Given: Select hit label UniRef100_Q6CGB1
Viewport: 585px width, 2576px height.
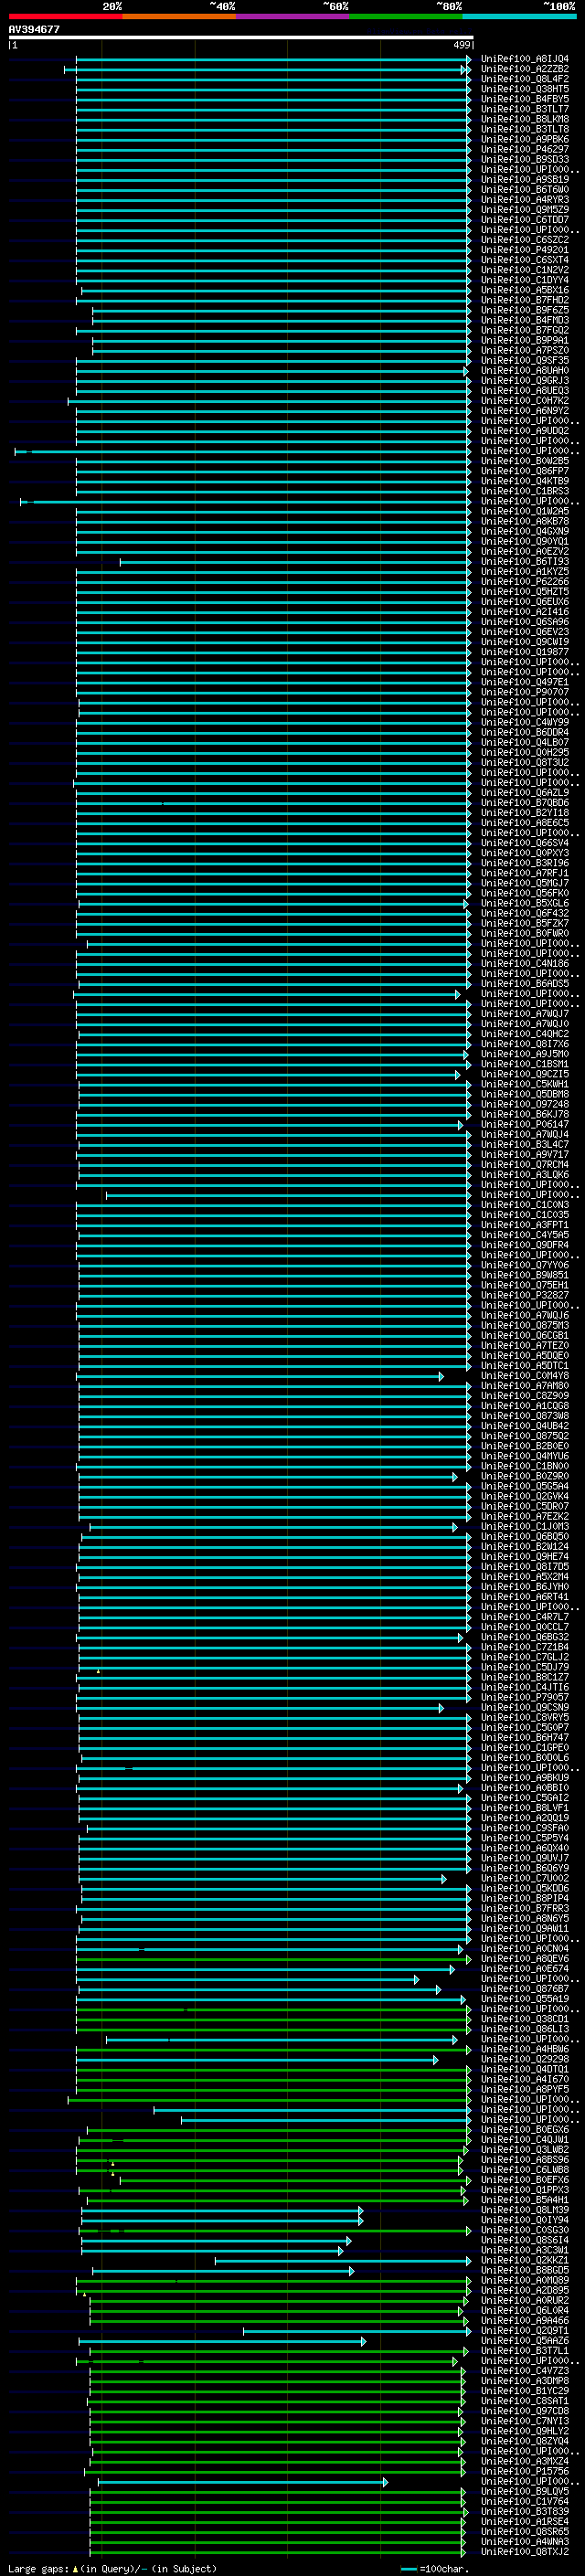Looking at the screenshot, I should click(524, 1335).
